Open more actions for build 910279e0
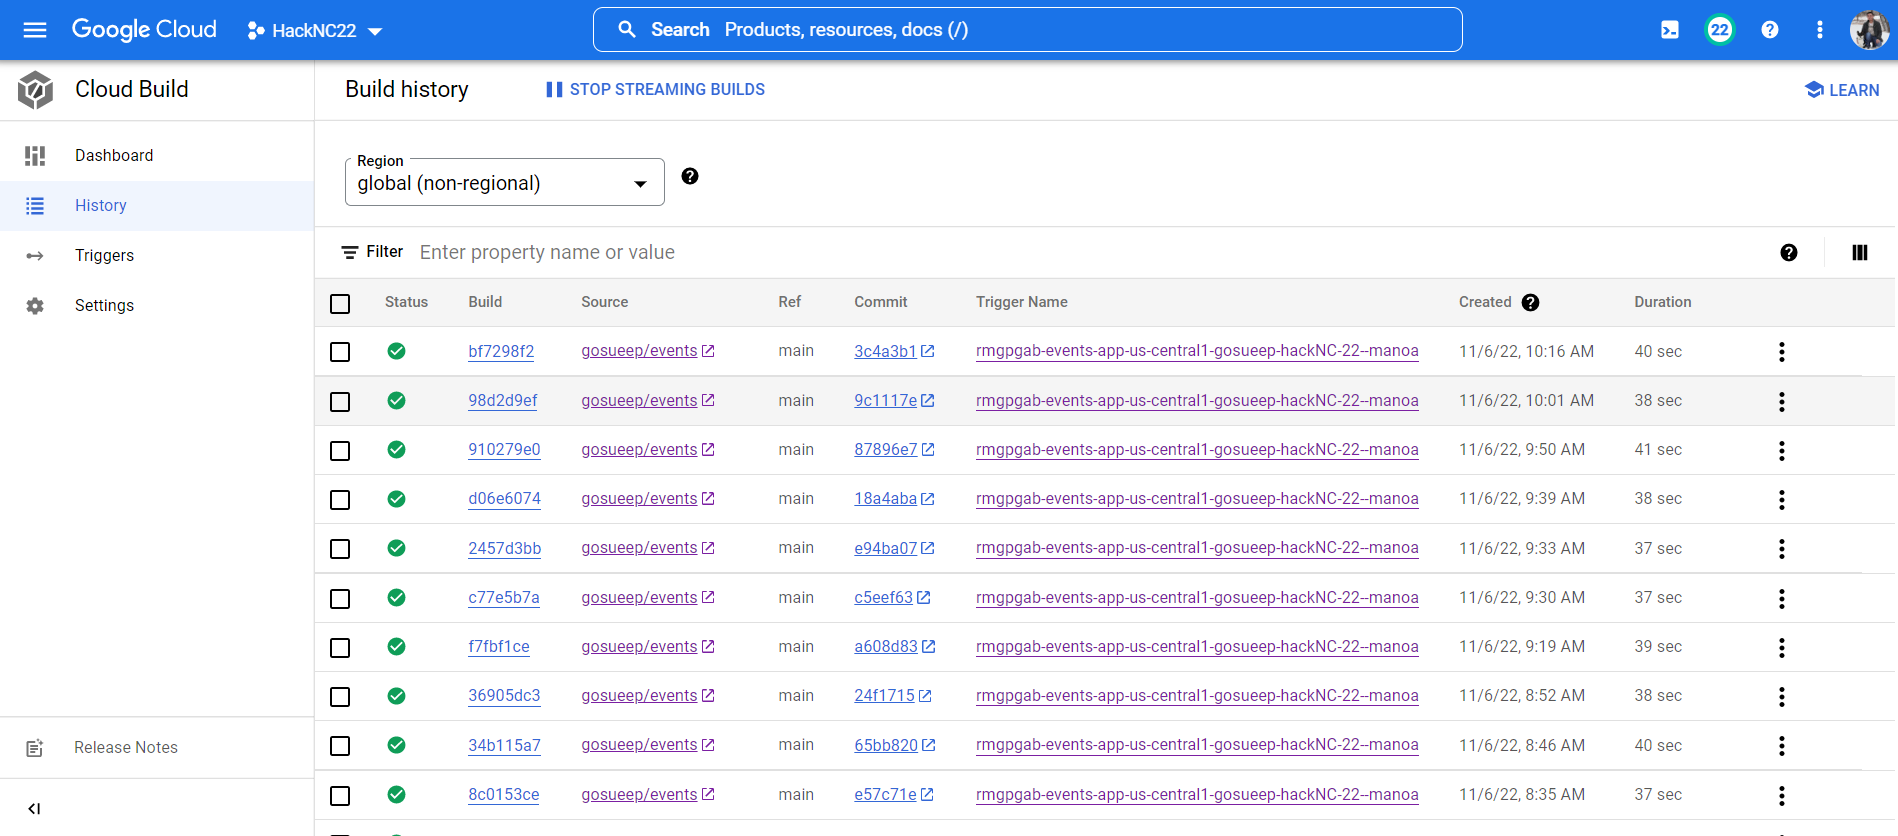1898x836 pixels. (1782, 451)
